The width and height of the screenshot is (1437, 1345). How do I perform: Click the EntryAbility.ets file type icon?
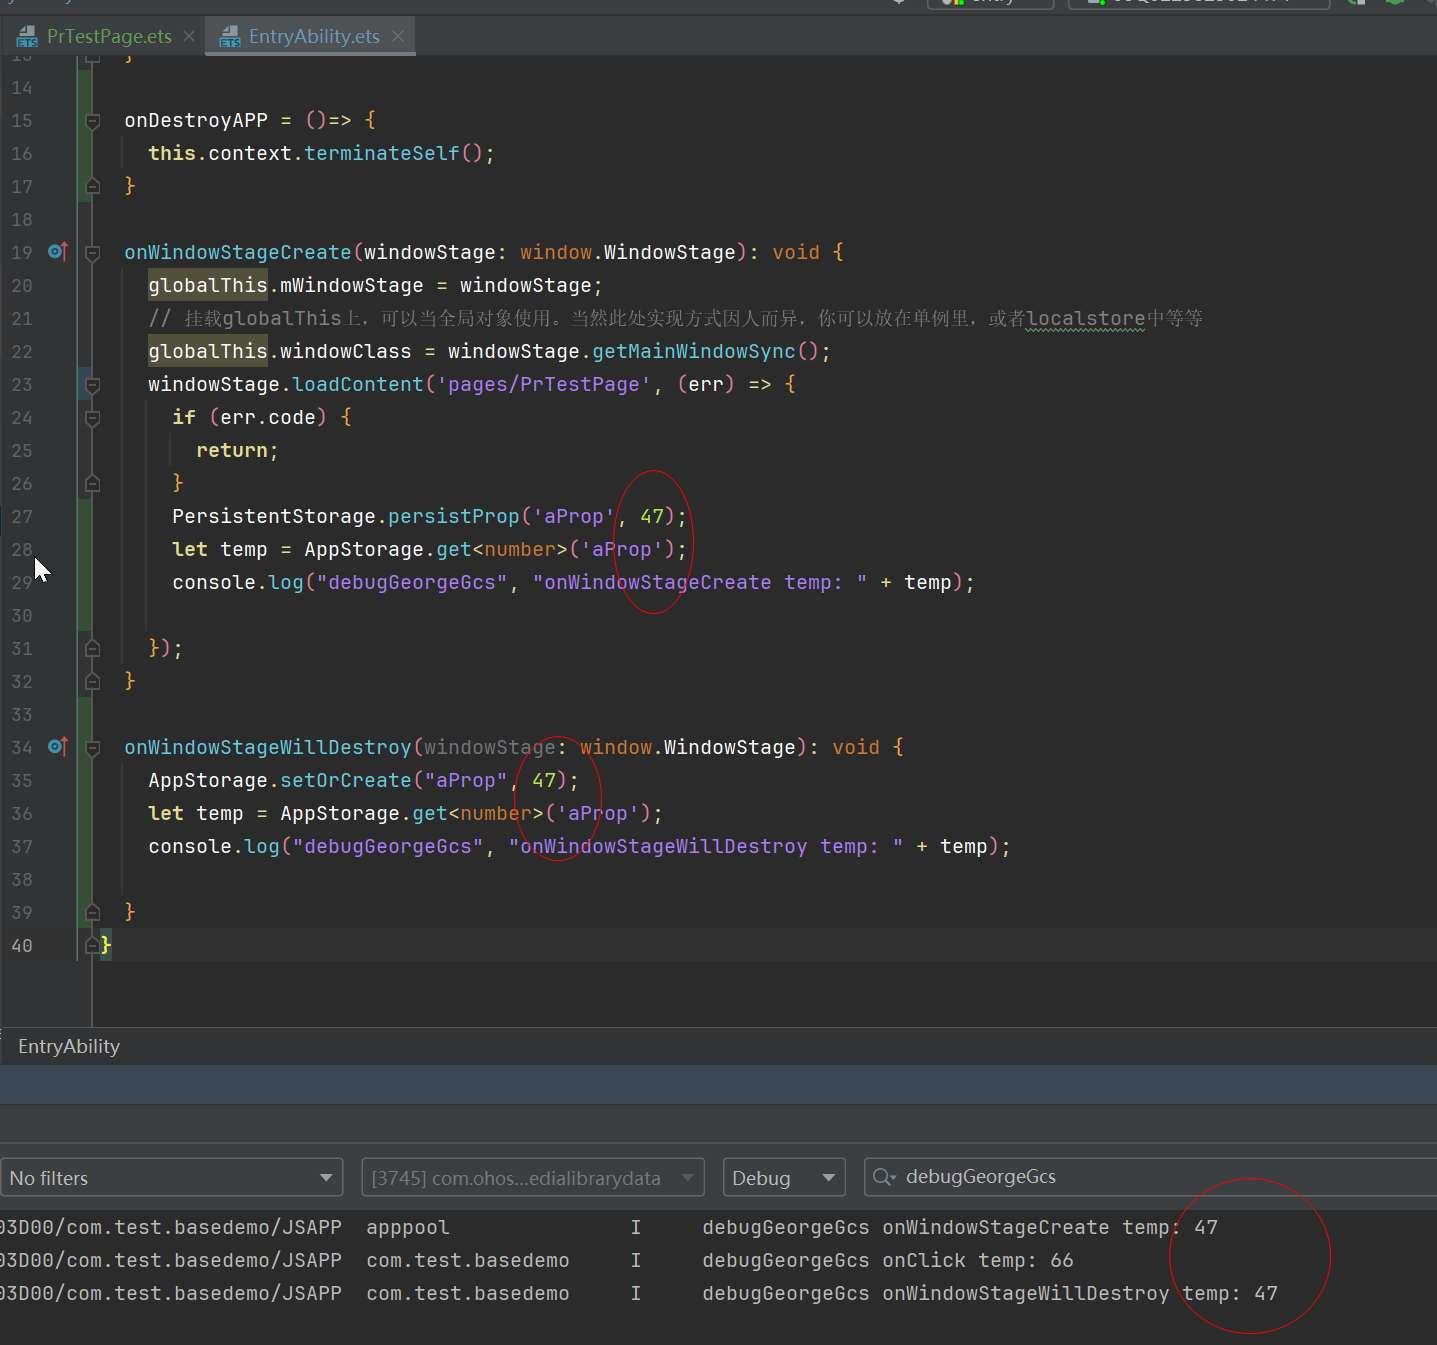[230, 38]
